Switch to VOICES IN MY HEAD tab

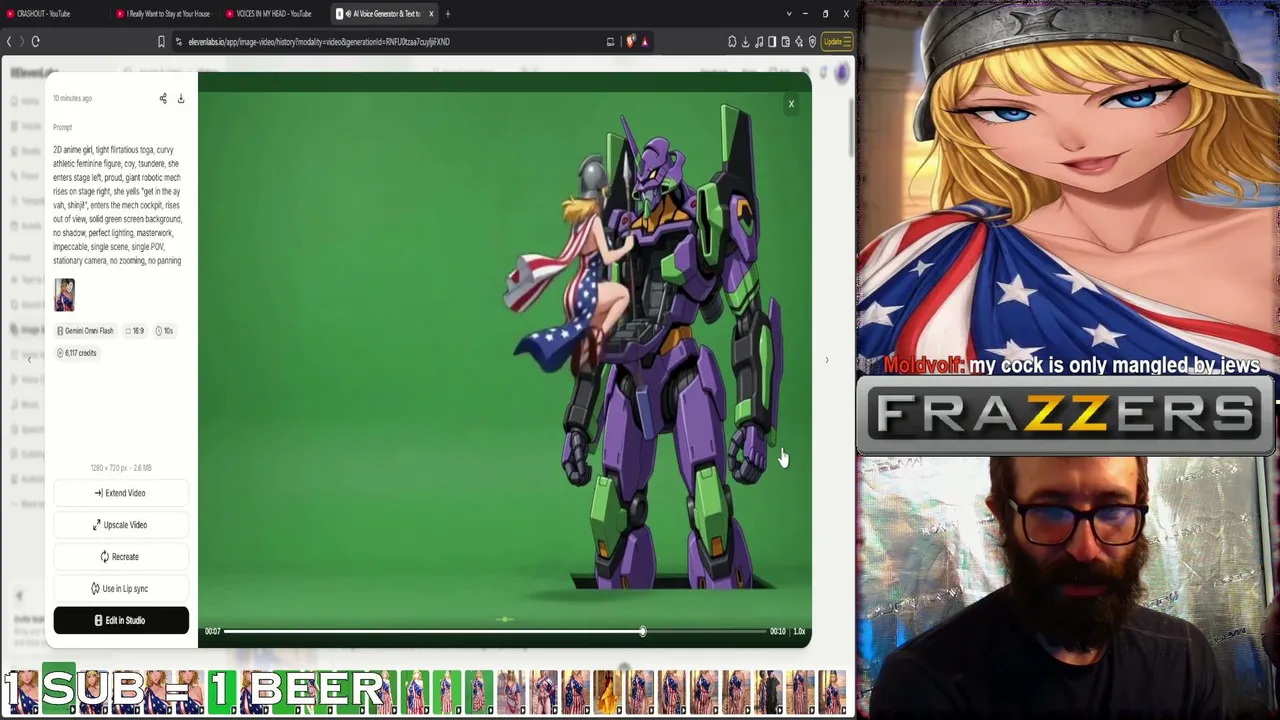pyautogui.click(x=274, y=14)
